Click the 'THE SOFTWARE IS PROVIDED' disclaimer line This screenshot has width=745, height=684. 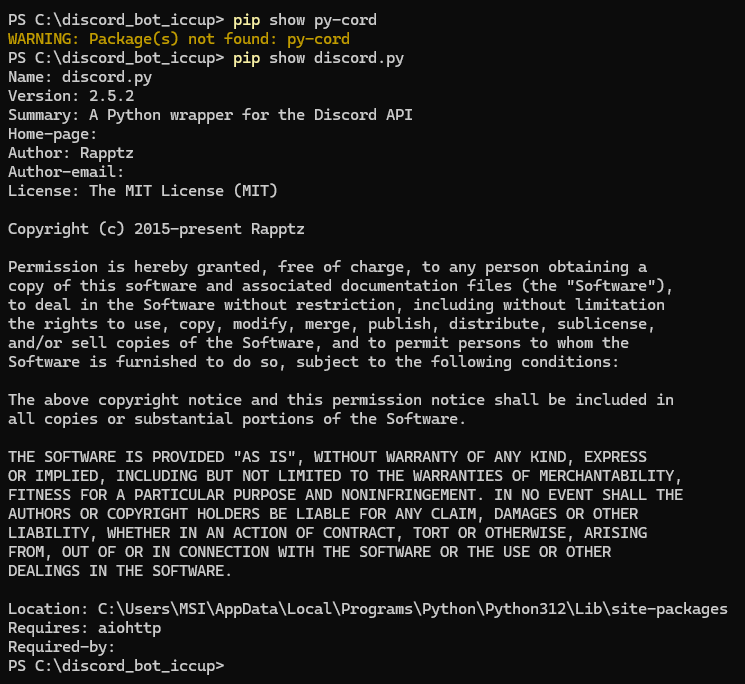click(327, 457)
